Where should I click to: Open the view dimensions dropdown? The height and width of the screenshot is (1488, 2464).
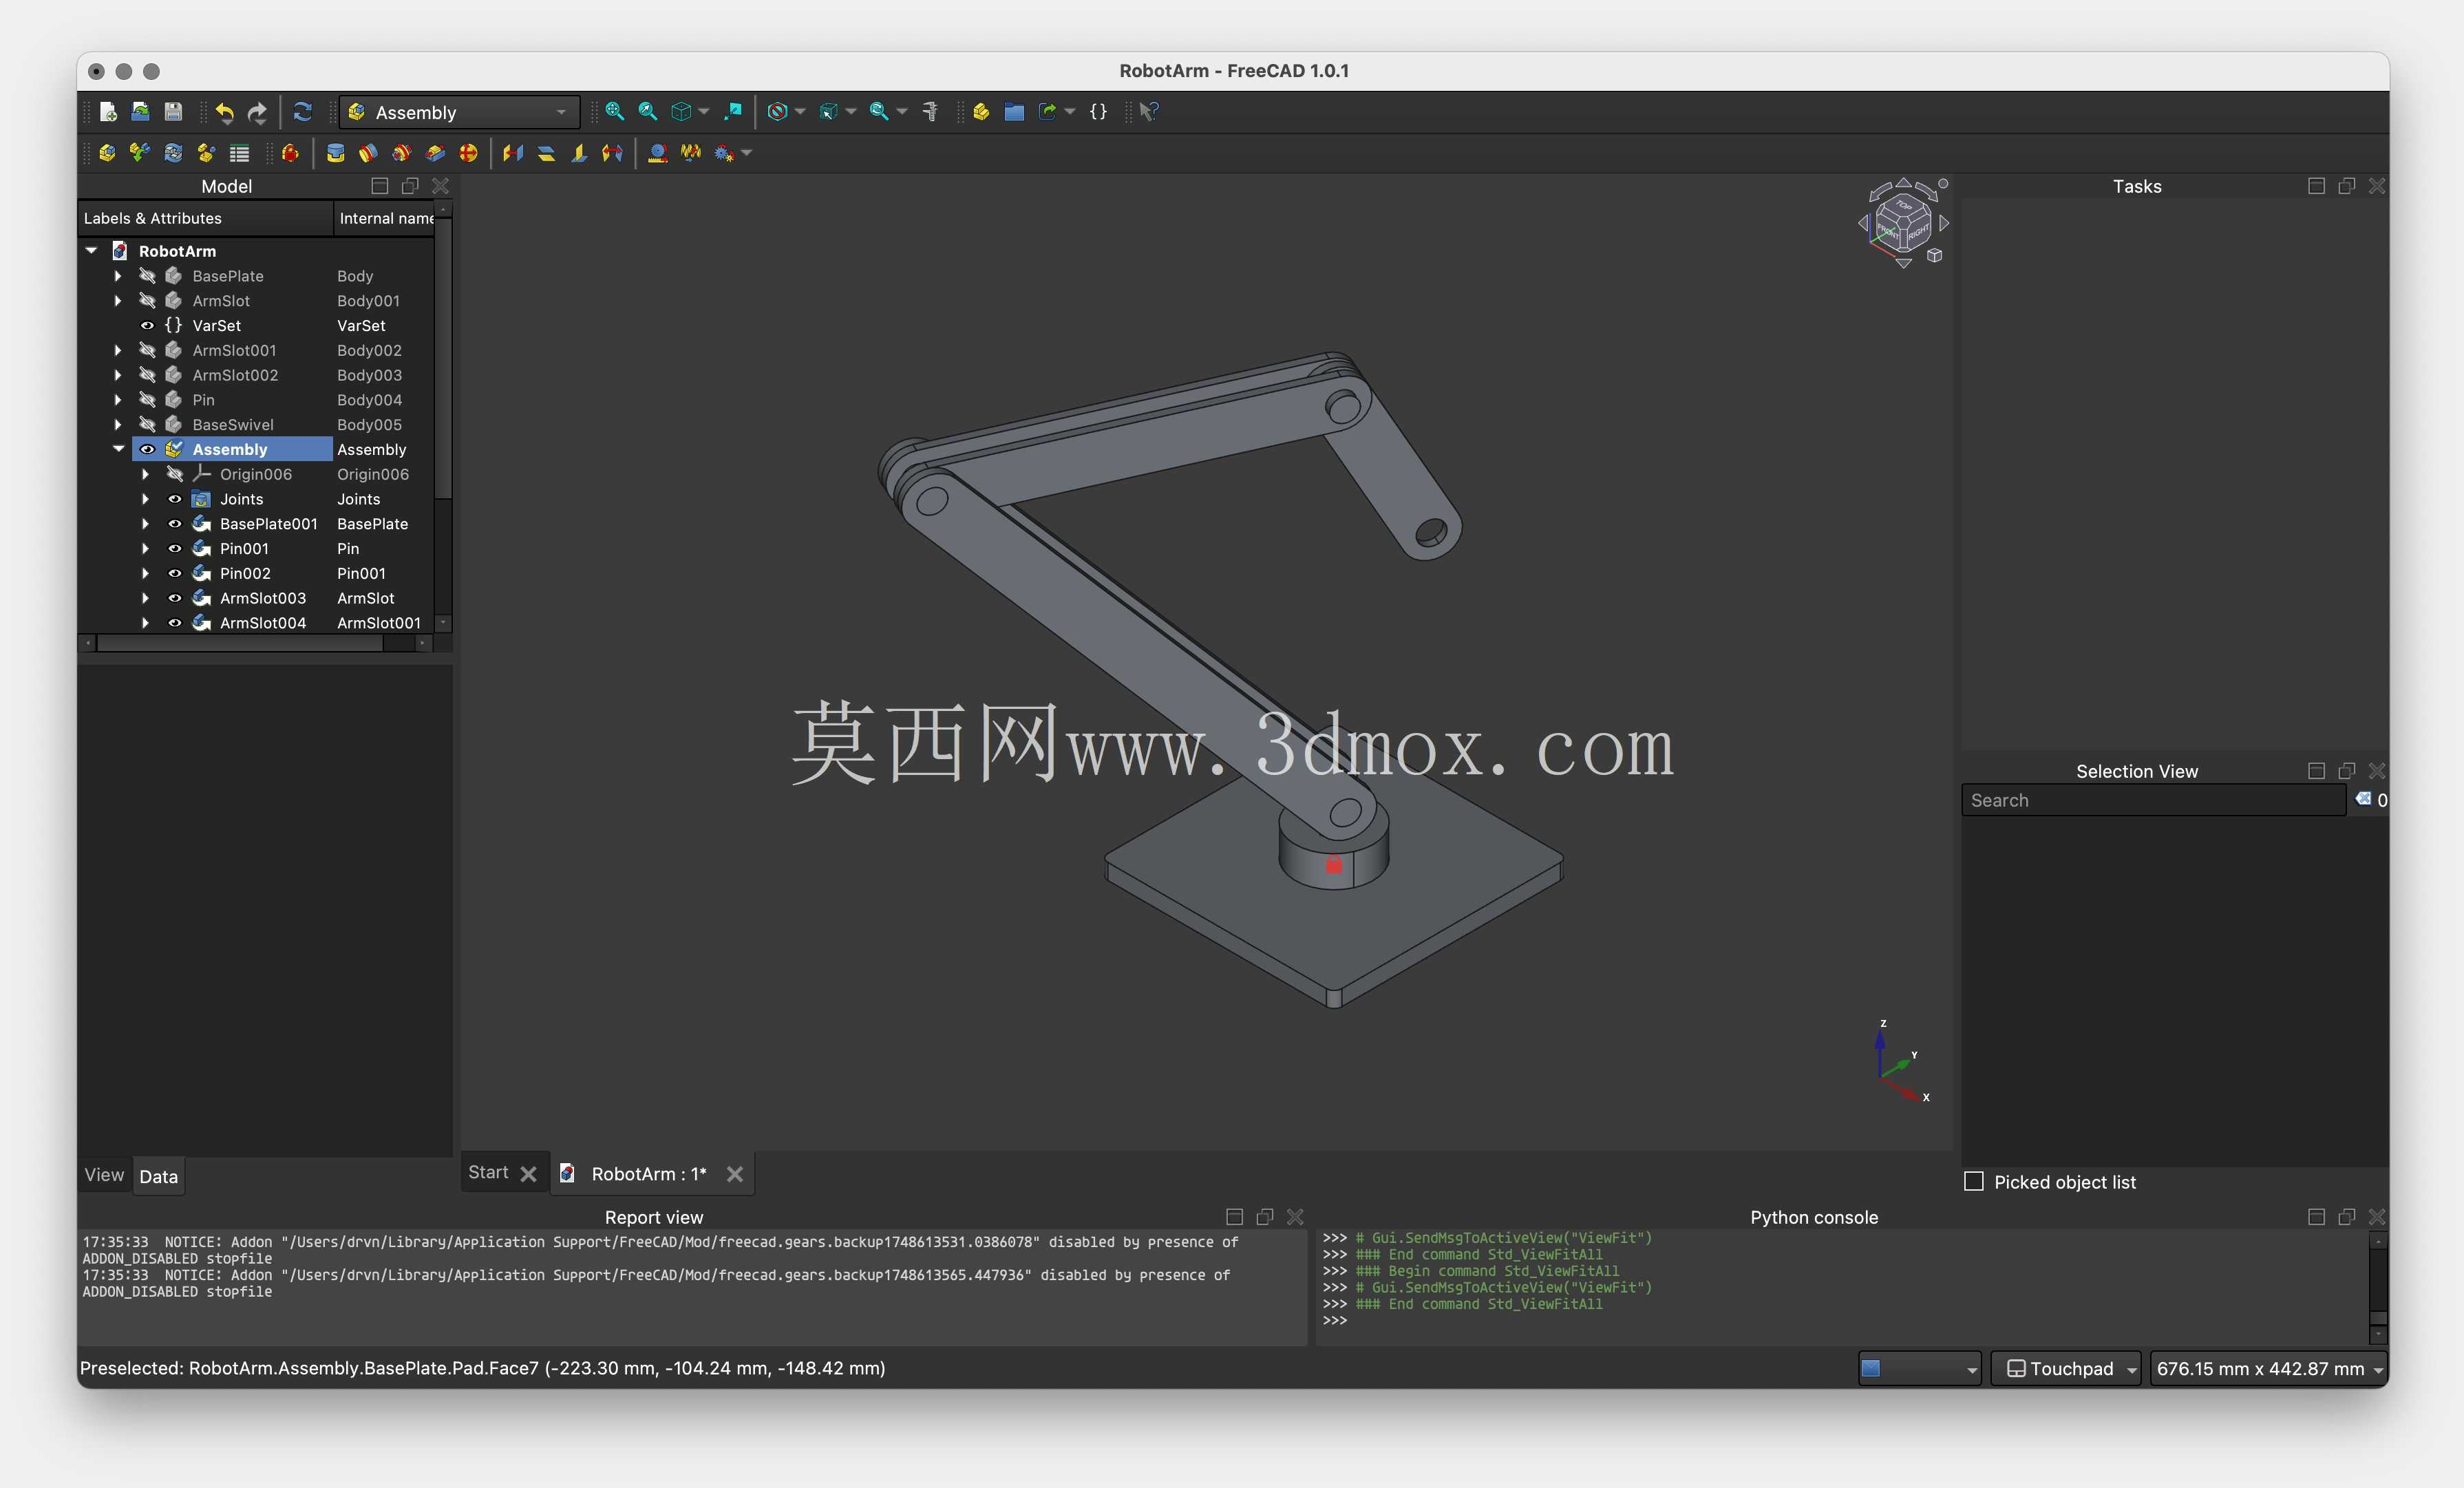click(2268, 1368)
